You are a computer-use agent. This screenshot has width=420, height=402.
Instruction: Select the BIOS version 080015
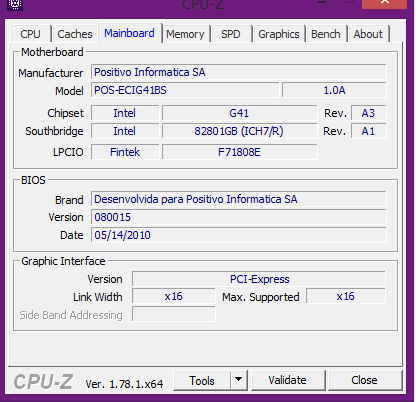pos(239,217)
